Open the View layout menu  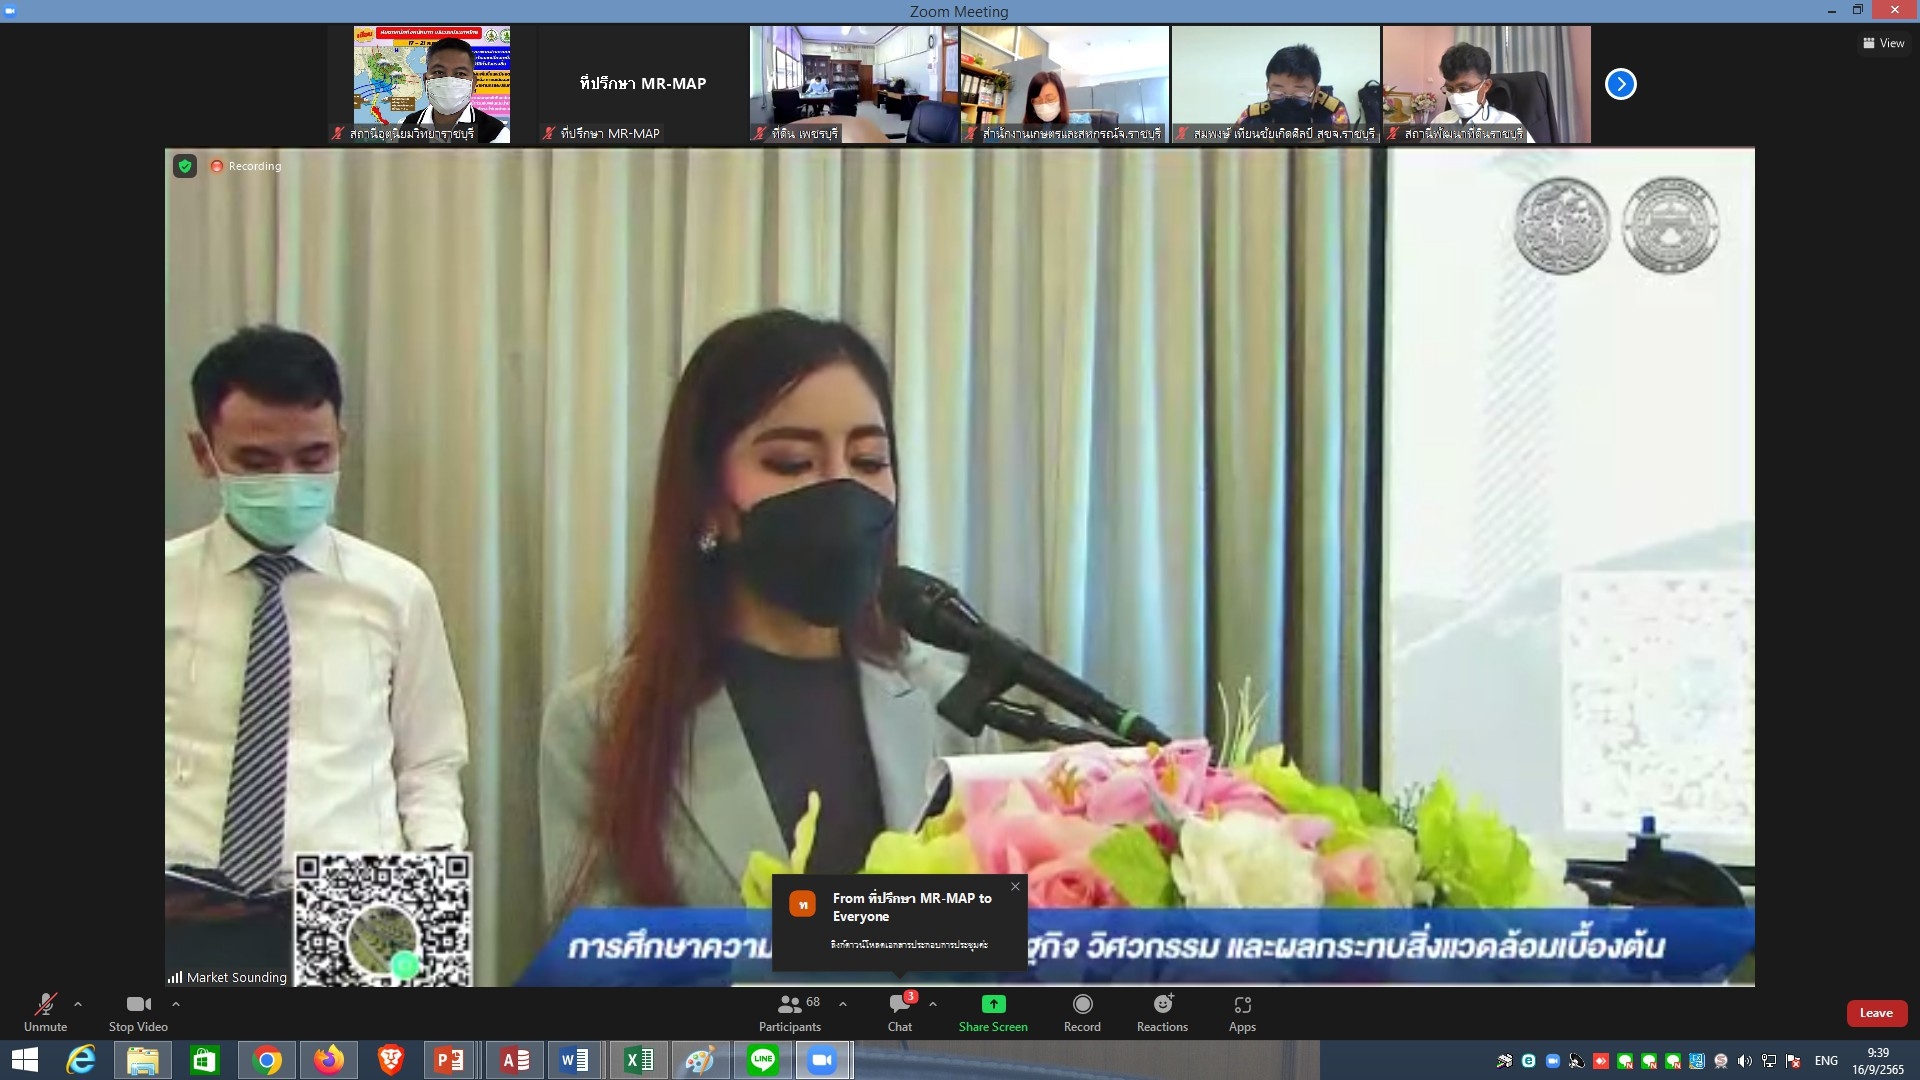[1883, 43]
